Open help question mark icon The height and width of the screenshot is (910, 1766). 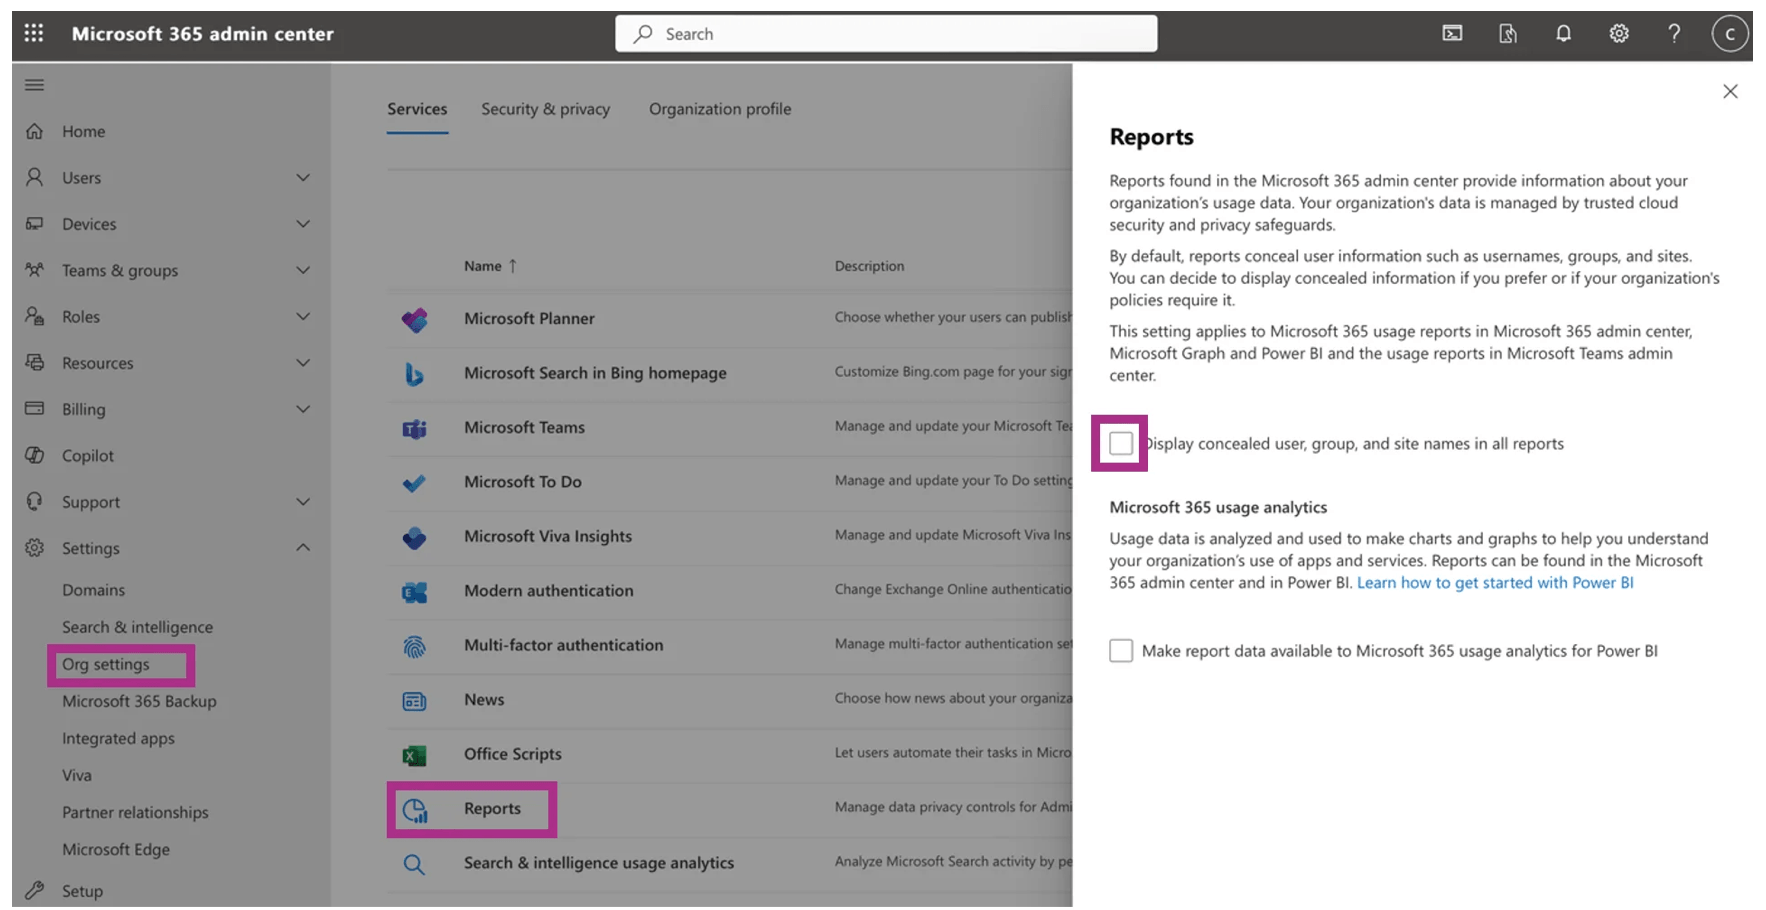click(1674, 33)
